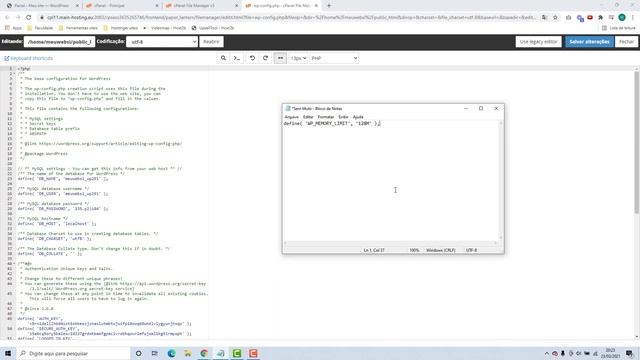Open Task View on the taskbar

tap(155, 353)
